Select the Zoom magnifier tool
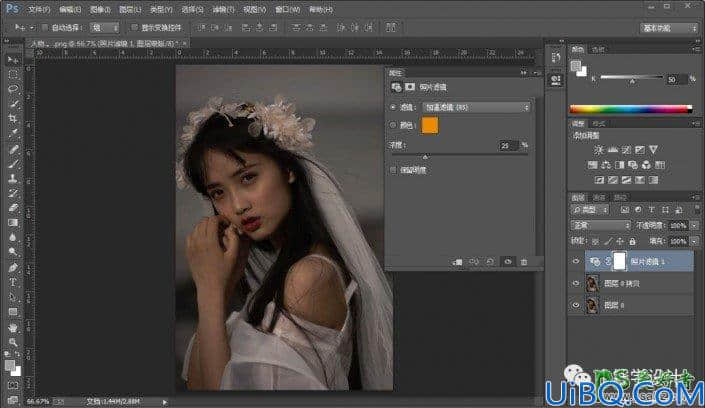This screenshot has width=705, height=408. tap(13, 342)
